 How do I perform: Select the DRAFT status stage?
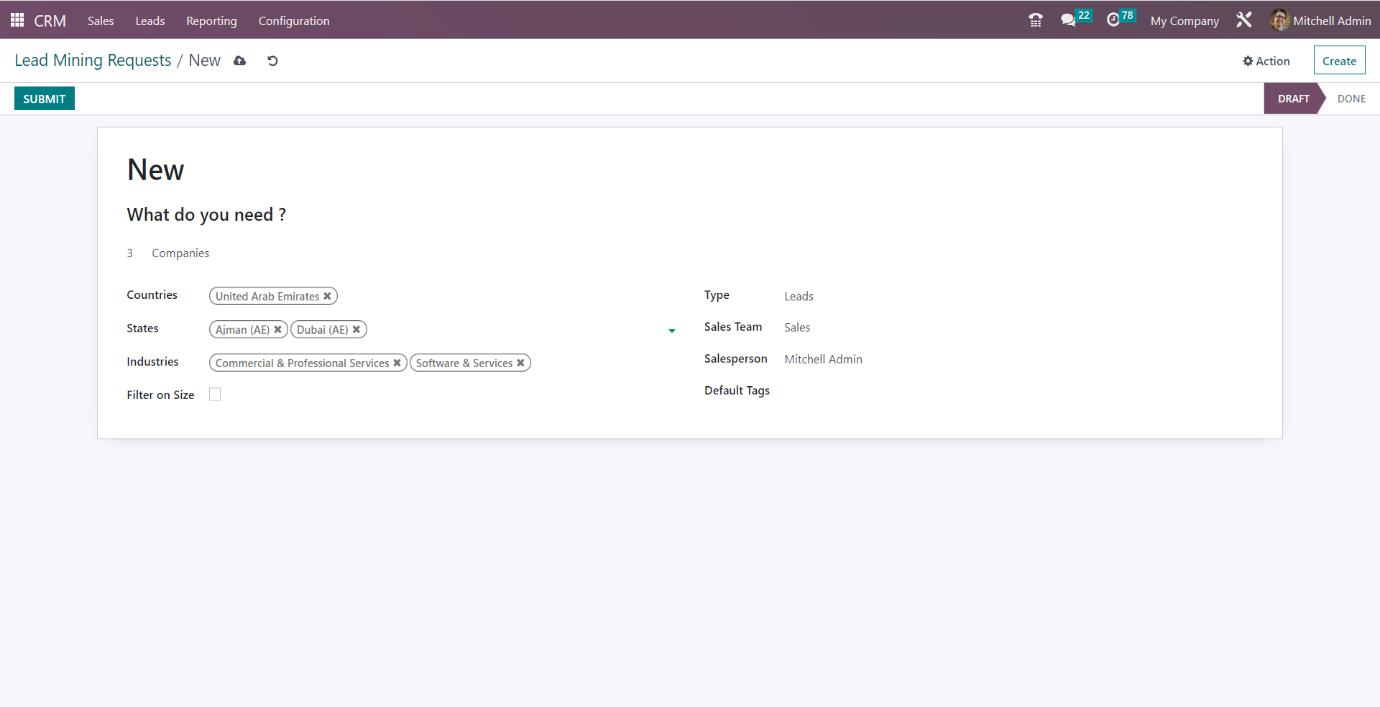tap(1293, 99)
